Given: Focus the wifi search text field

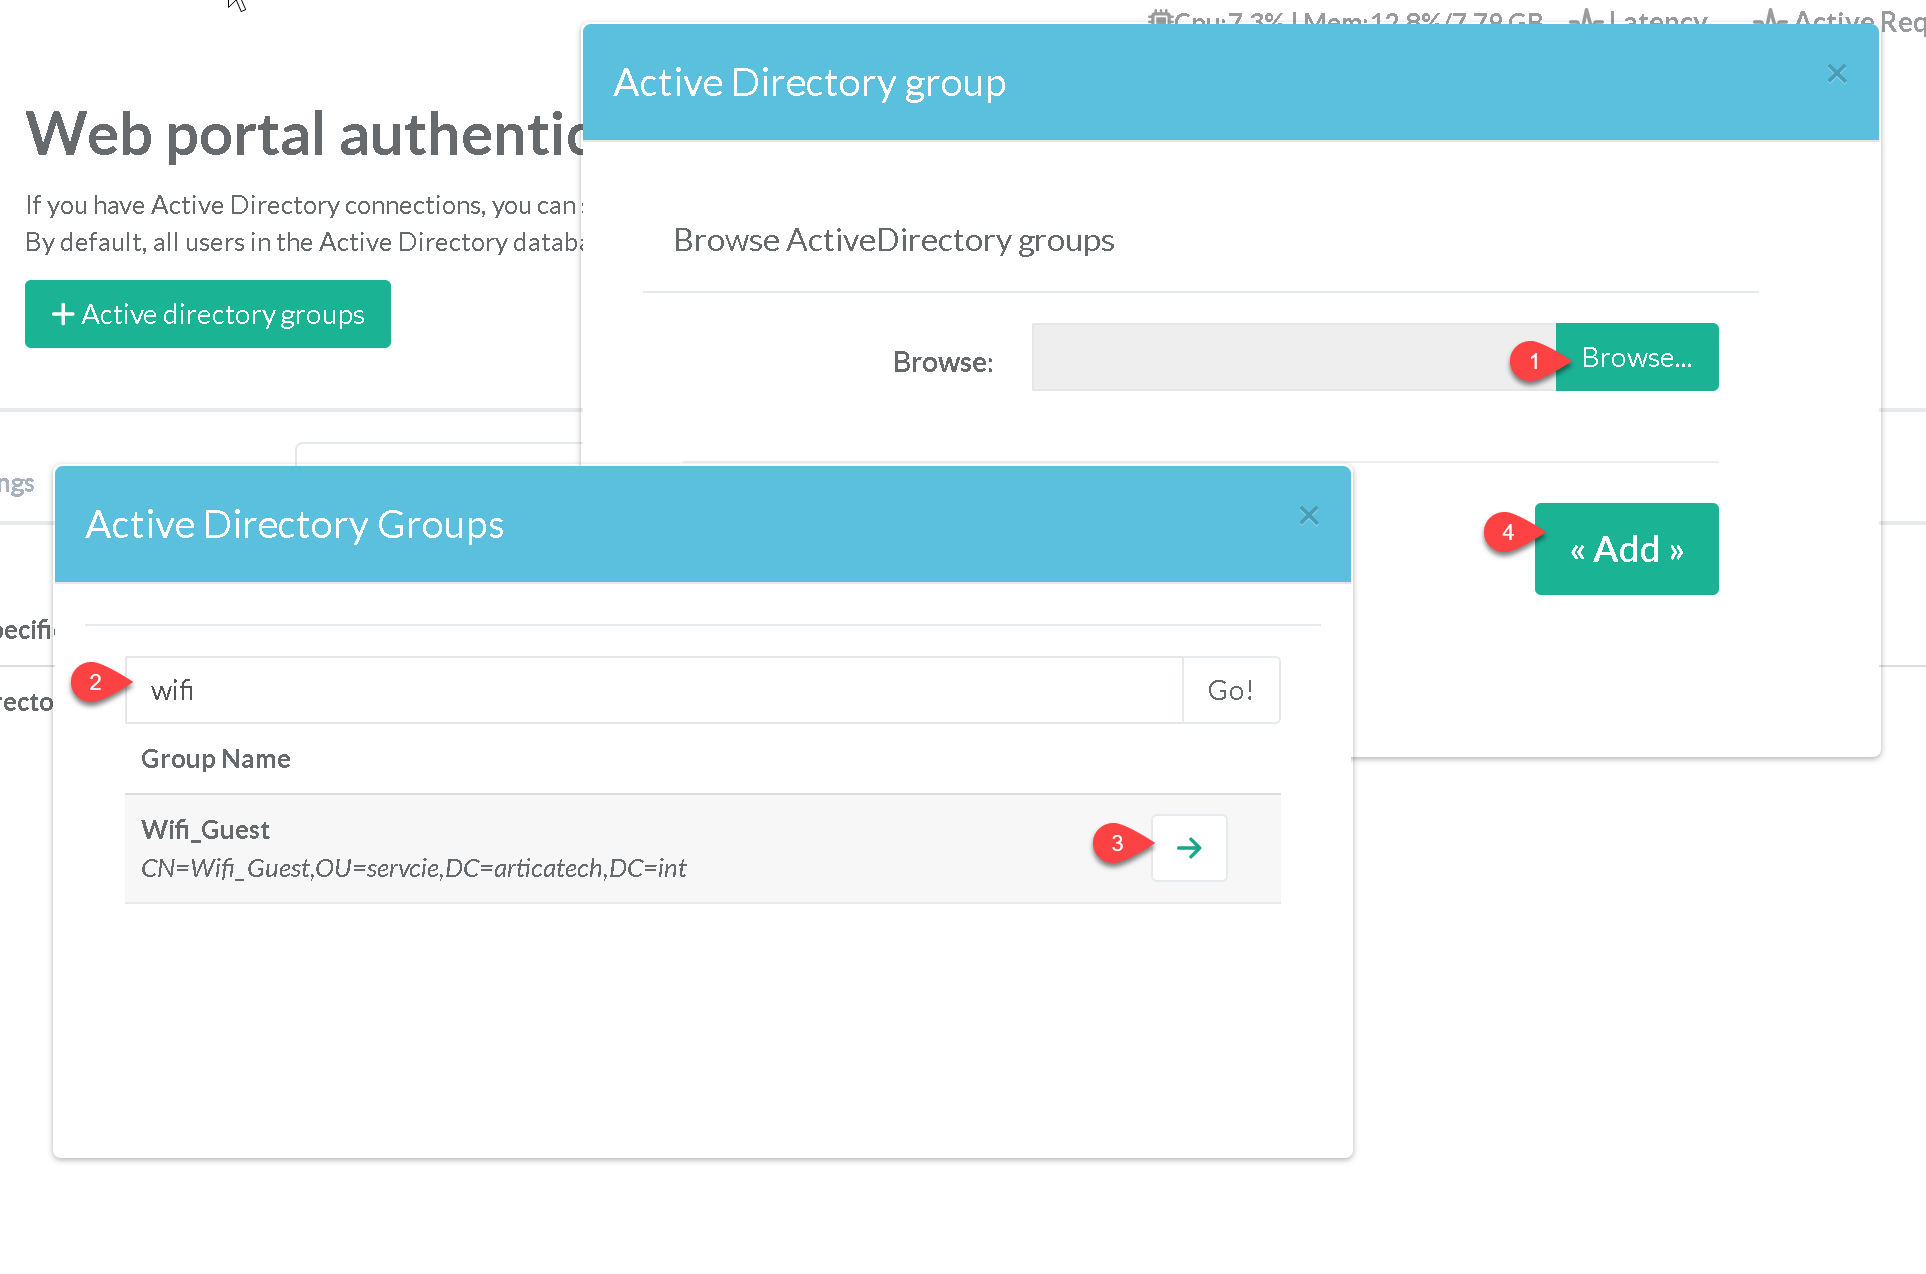Looking at the screenshot, I should click(x=654, y=690).
